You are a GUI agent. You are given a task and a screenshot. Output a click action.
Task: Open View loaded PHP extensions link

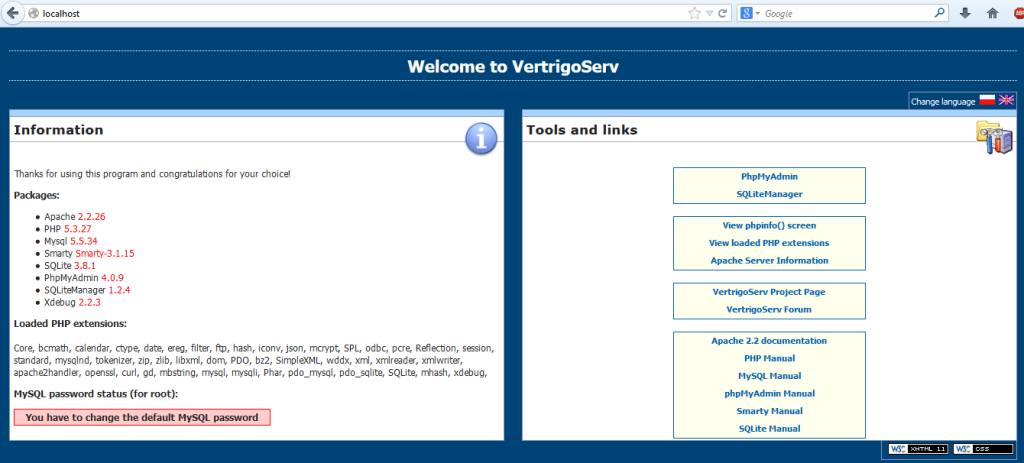pos(769,243)
